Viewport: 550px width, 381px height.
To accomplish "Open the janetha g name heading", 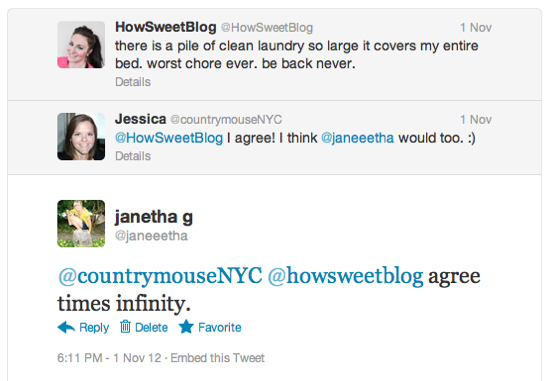I will tap(154, 218).
